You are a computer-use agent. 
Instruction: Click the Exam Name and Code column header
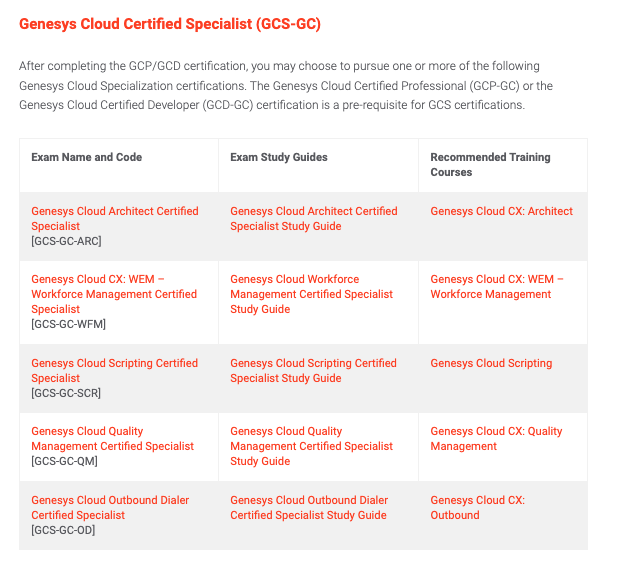(x=86, y=157)
